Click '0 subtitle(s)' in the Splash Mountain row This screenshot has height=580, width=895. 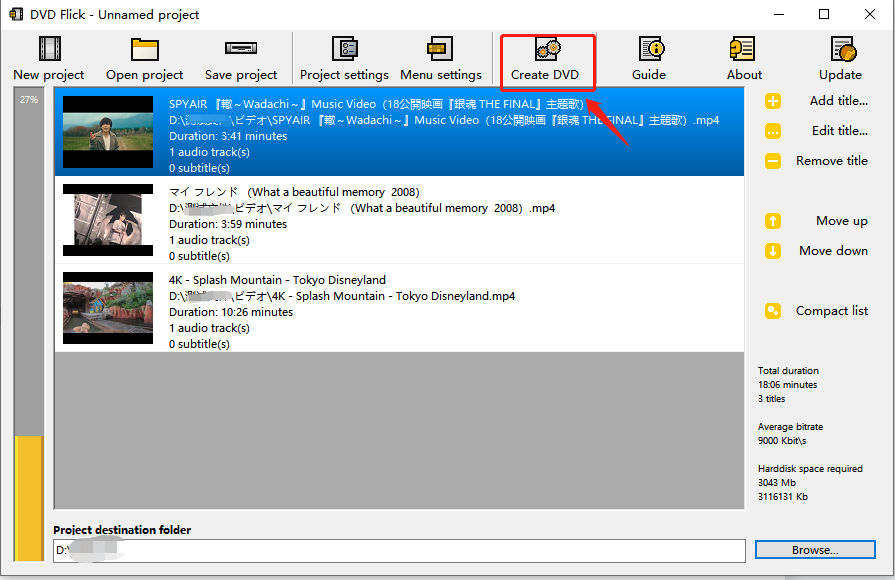pyautogui.click(x=199, y=344)
